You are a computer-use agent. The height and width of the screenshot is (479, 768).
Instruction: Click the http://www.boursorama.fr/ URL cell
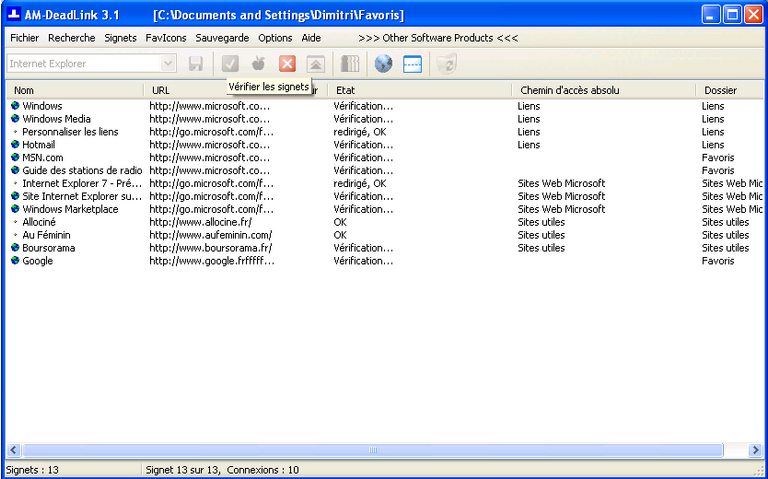211,248
